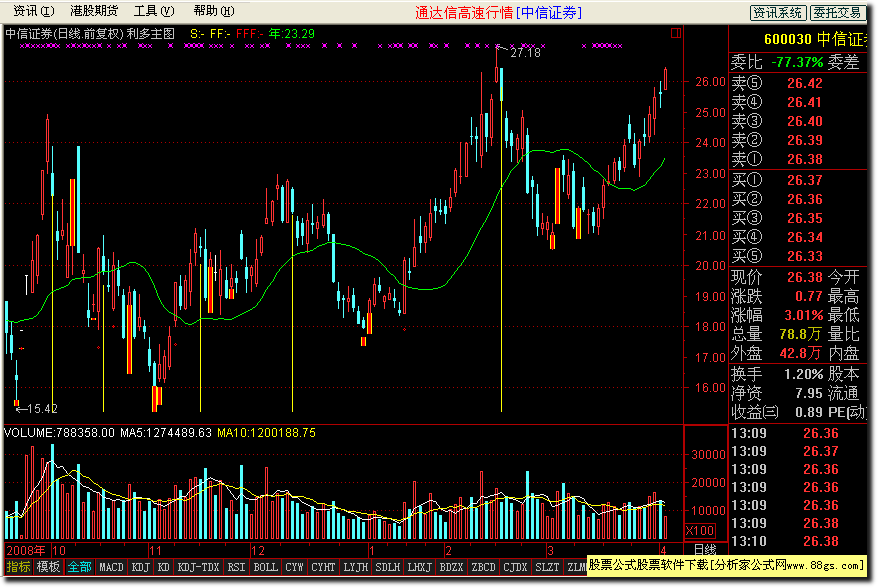The width and height of the screenshot is (879, 588).
Task: Click the 换手 1.20% value
Action: 803,374
